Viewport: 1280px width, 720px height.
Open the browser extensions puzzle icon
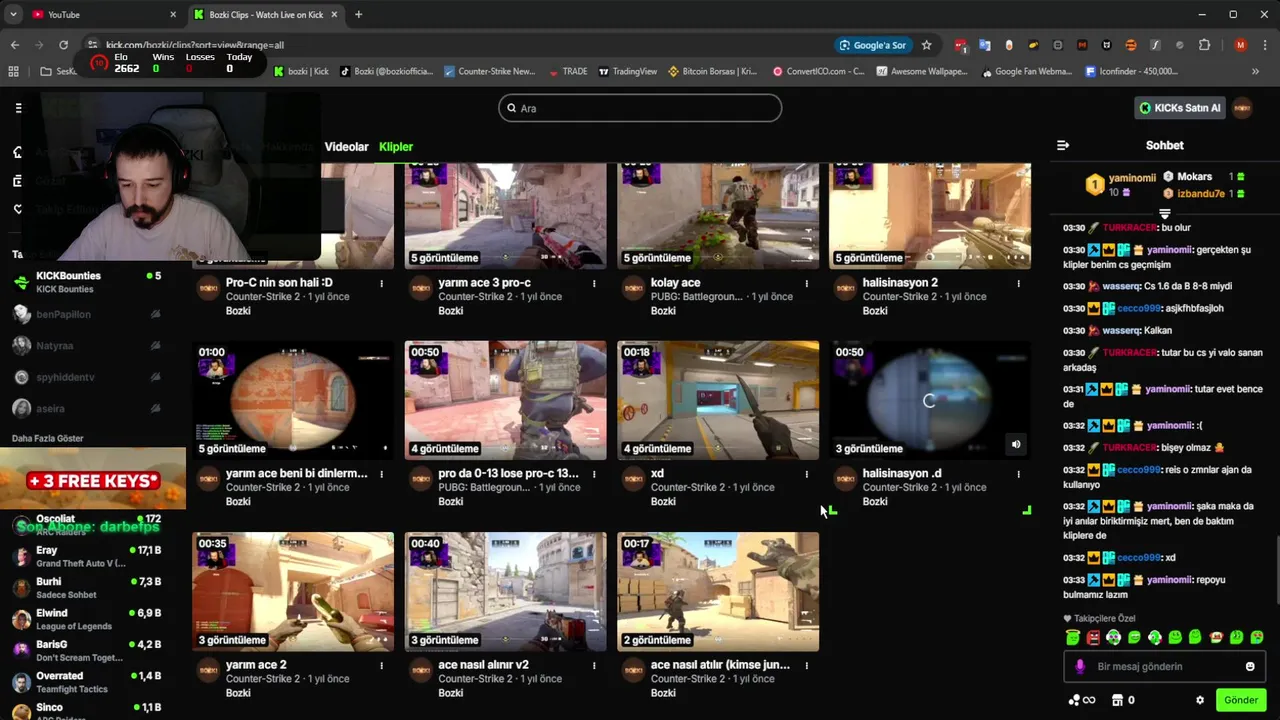(1204, 45)
